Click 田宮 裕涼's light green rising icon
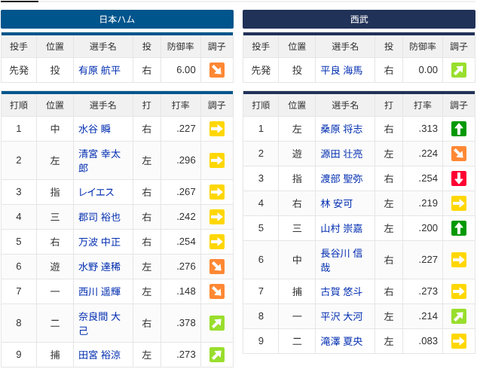The height and width of the screenshot is (369, 480). coord(217,355)
